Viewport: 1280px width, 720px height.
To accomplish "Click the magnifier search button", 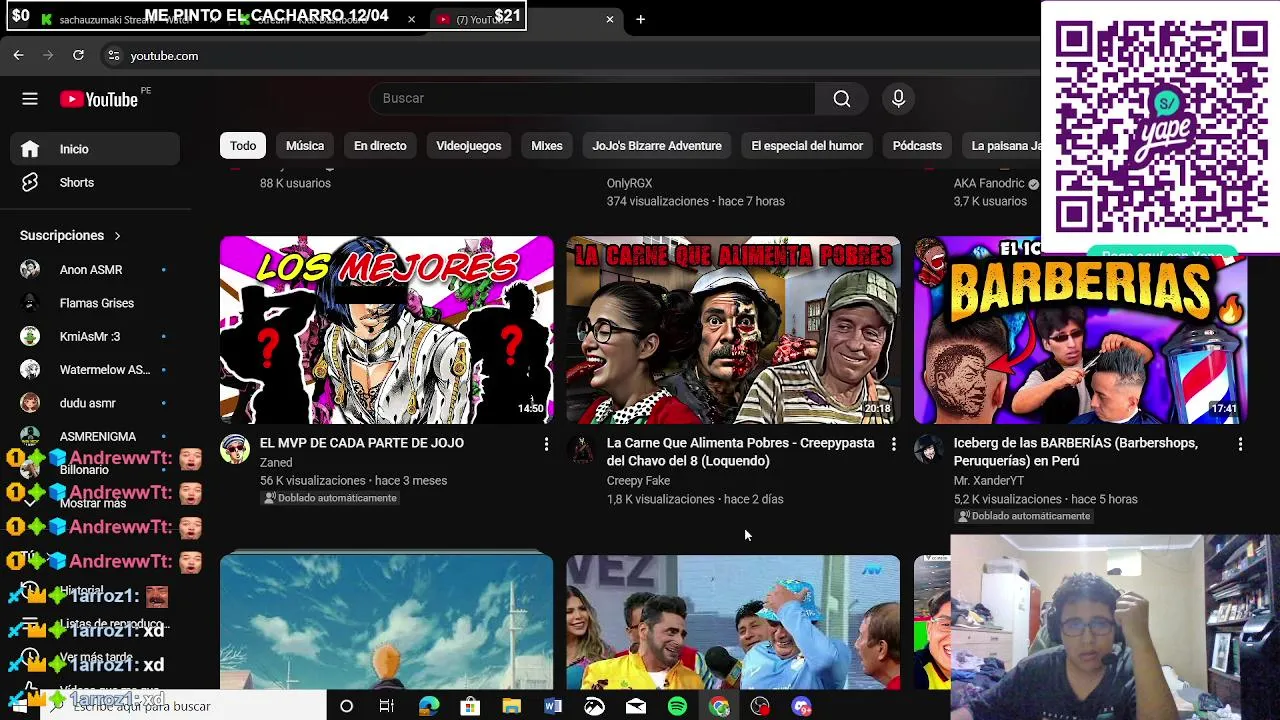I will [842, 98].
